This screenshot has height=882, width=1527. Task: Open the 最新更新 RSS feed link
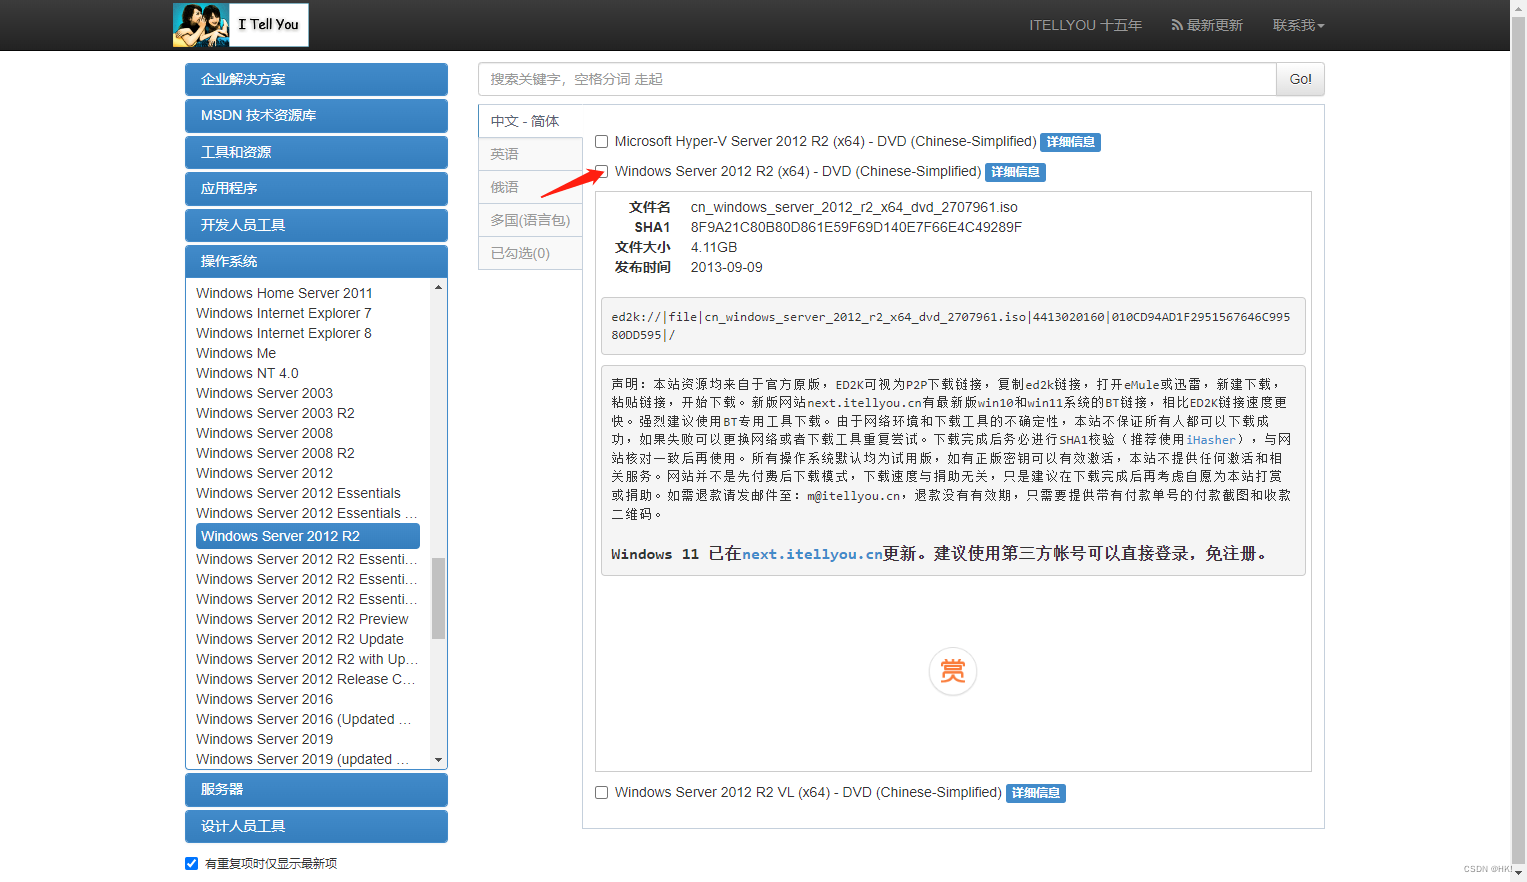[1207, 25]
